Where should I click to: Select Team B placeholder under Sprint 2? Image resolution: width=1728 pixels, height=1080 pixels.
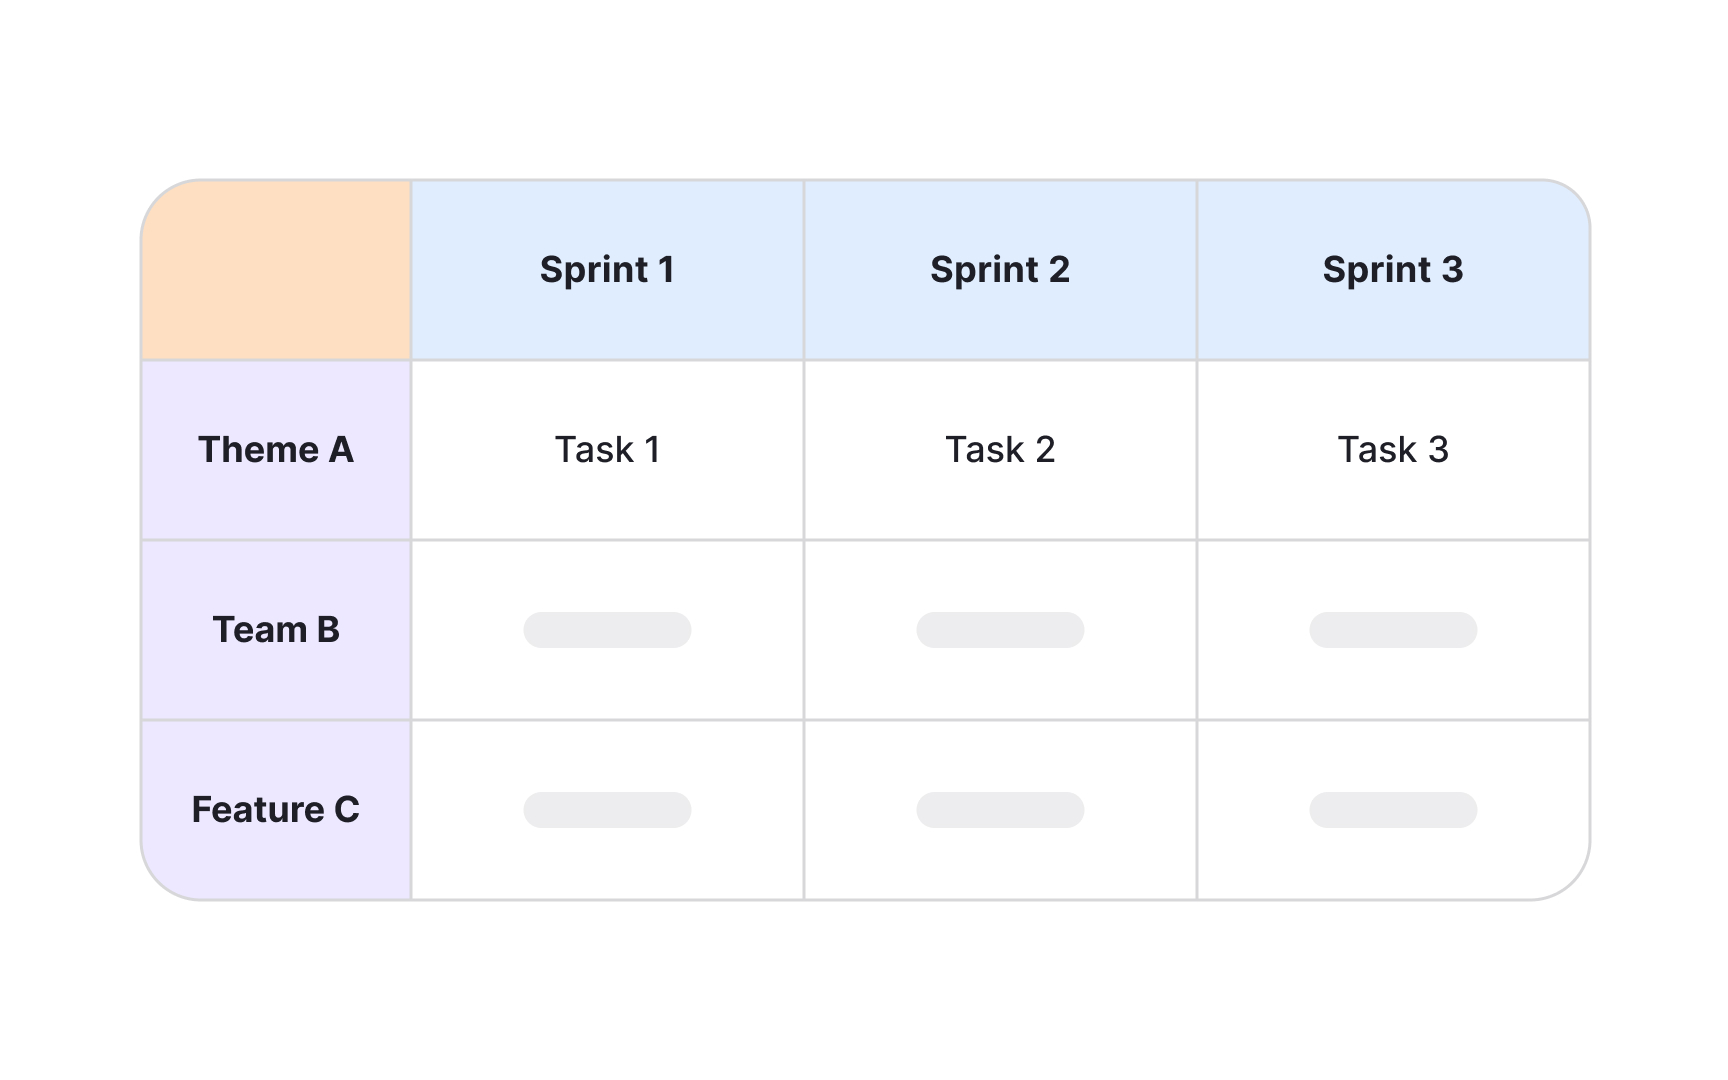pos(1000,630)
